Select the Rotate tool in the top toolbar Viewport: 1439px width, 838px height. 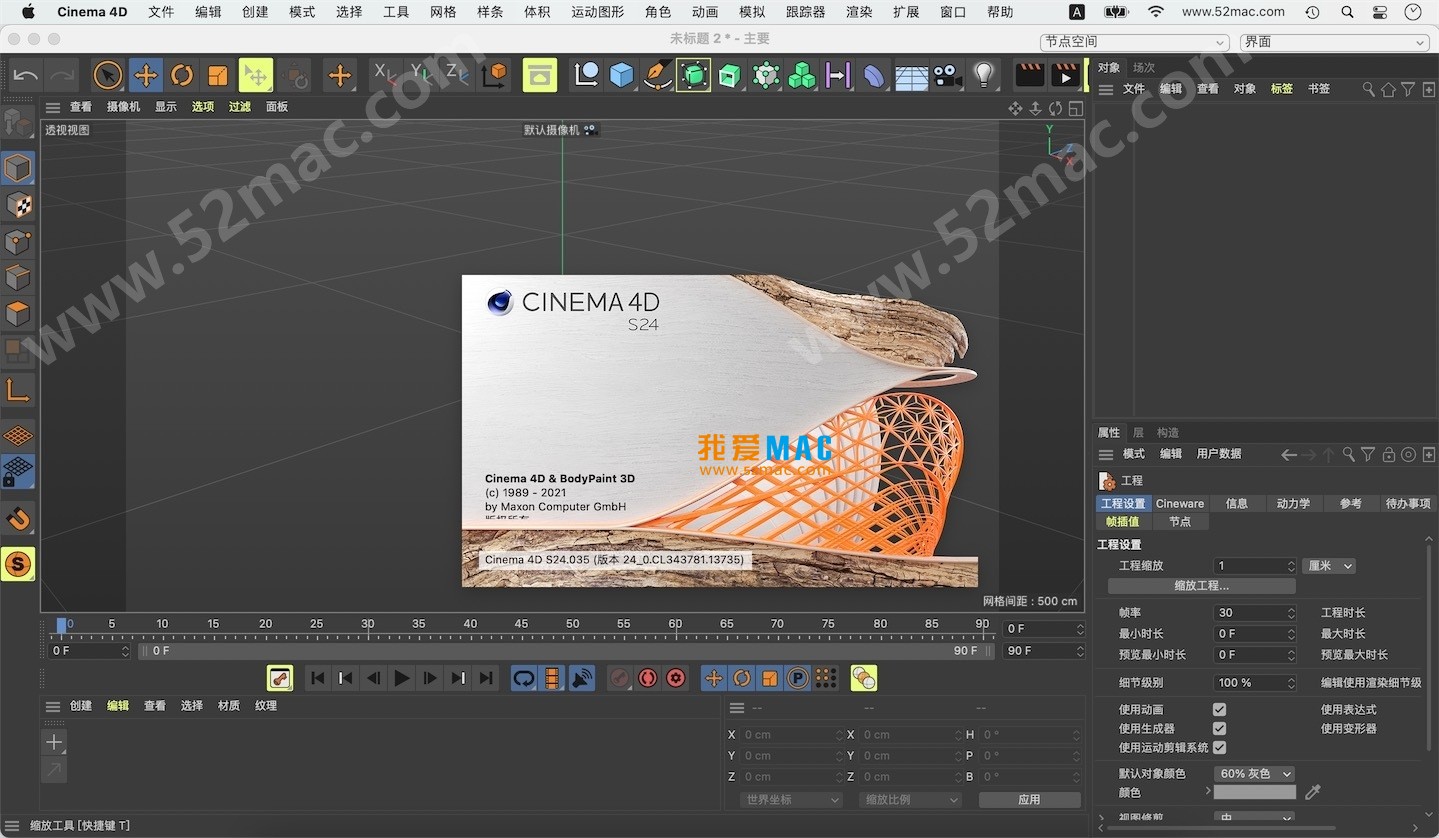182,75
